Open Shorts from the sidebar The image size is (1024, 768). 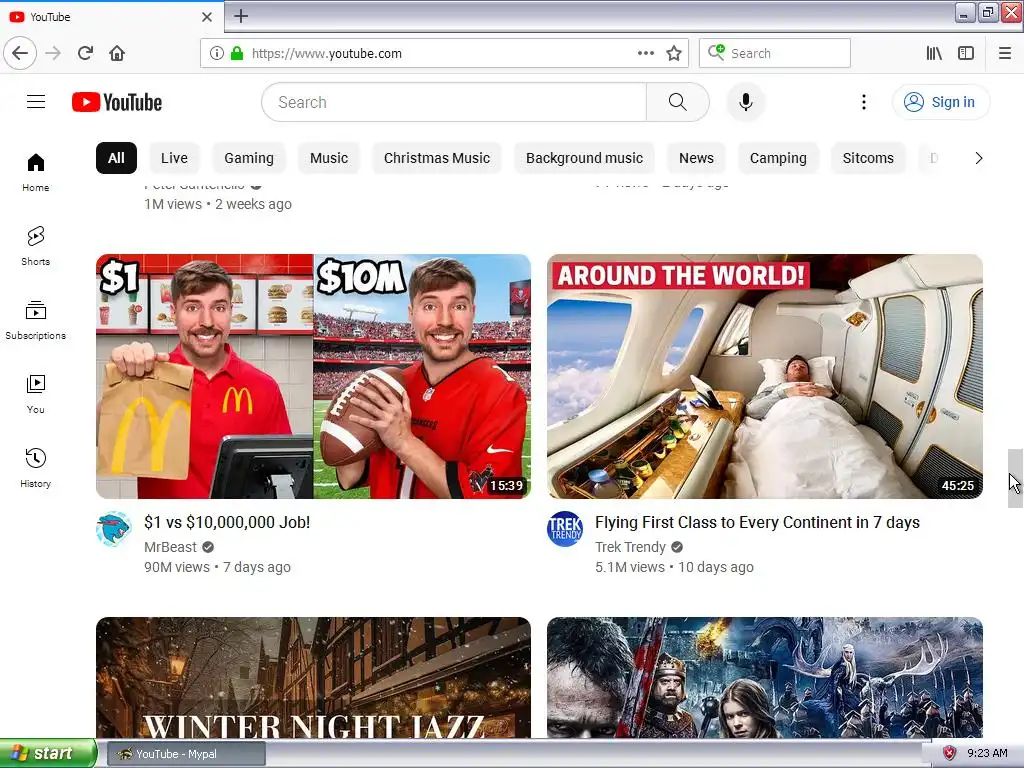coord(35,246)
